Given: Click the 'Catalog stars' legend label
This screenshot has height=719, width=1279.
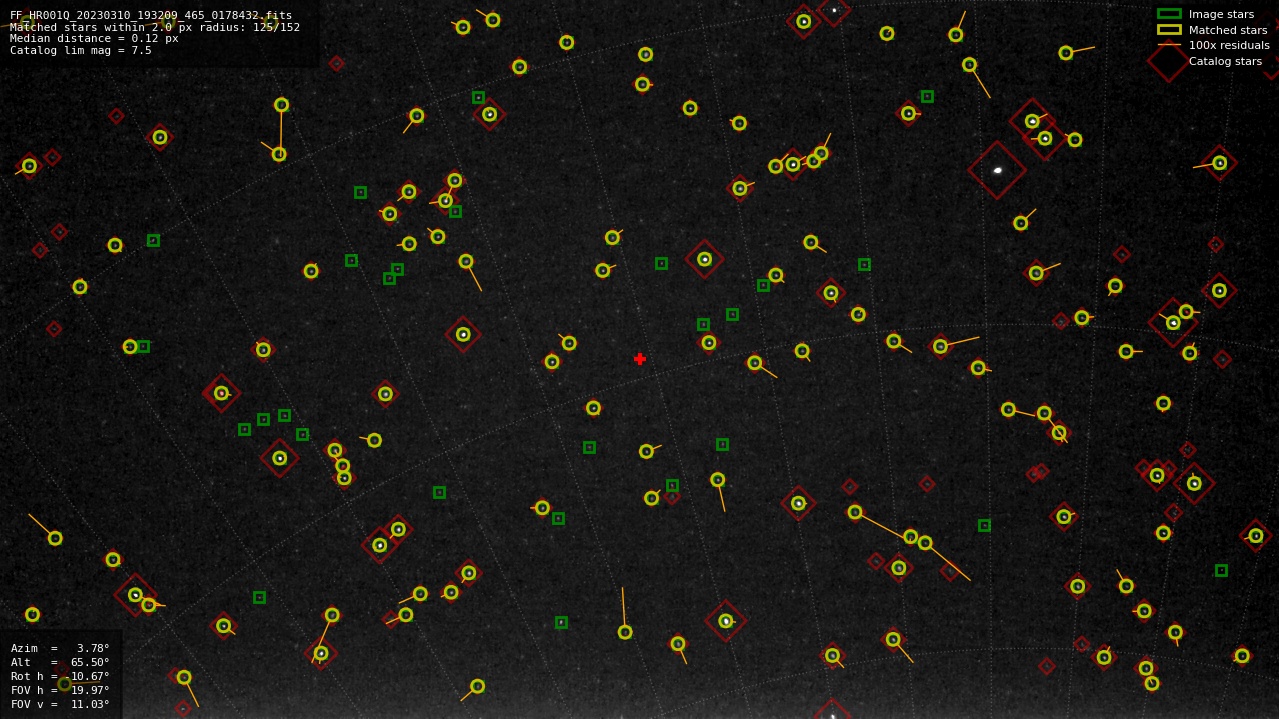Looking at the screenshot, I should [x=1225, y=61].
